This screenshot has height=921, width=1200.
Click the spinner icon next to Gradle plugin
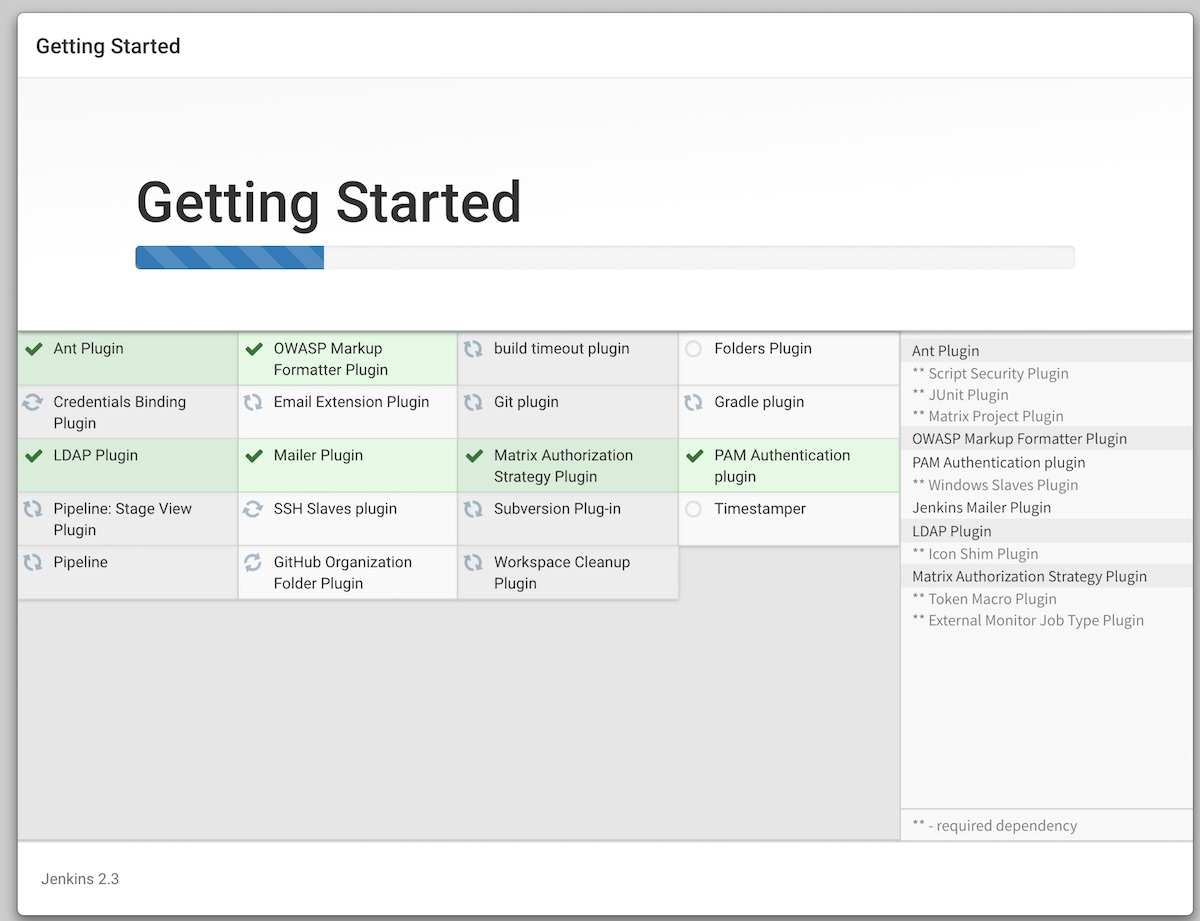(x=693, y=402)
